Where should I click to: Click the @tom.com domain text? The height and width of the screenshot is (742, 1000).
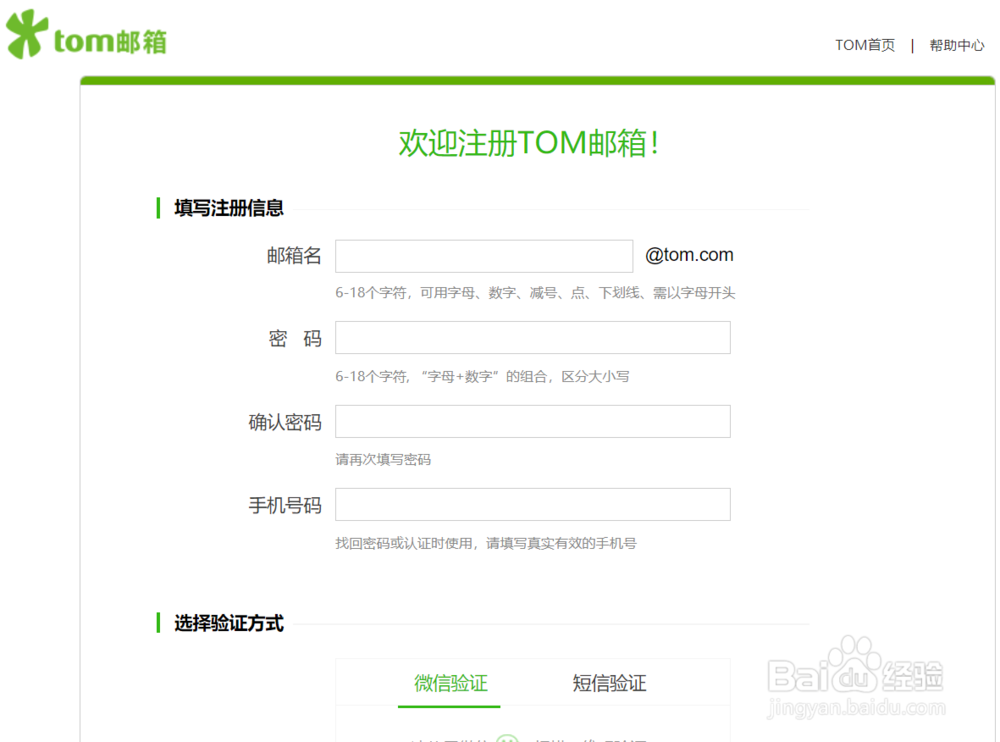[689, 255]
